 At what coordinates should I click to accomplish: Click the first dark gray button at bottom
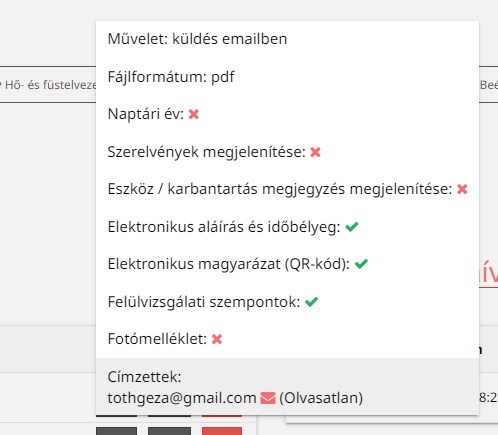point(116,431)
